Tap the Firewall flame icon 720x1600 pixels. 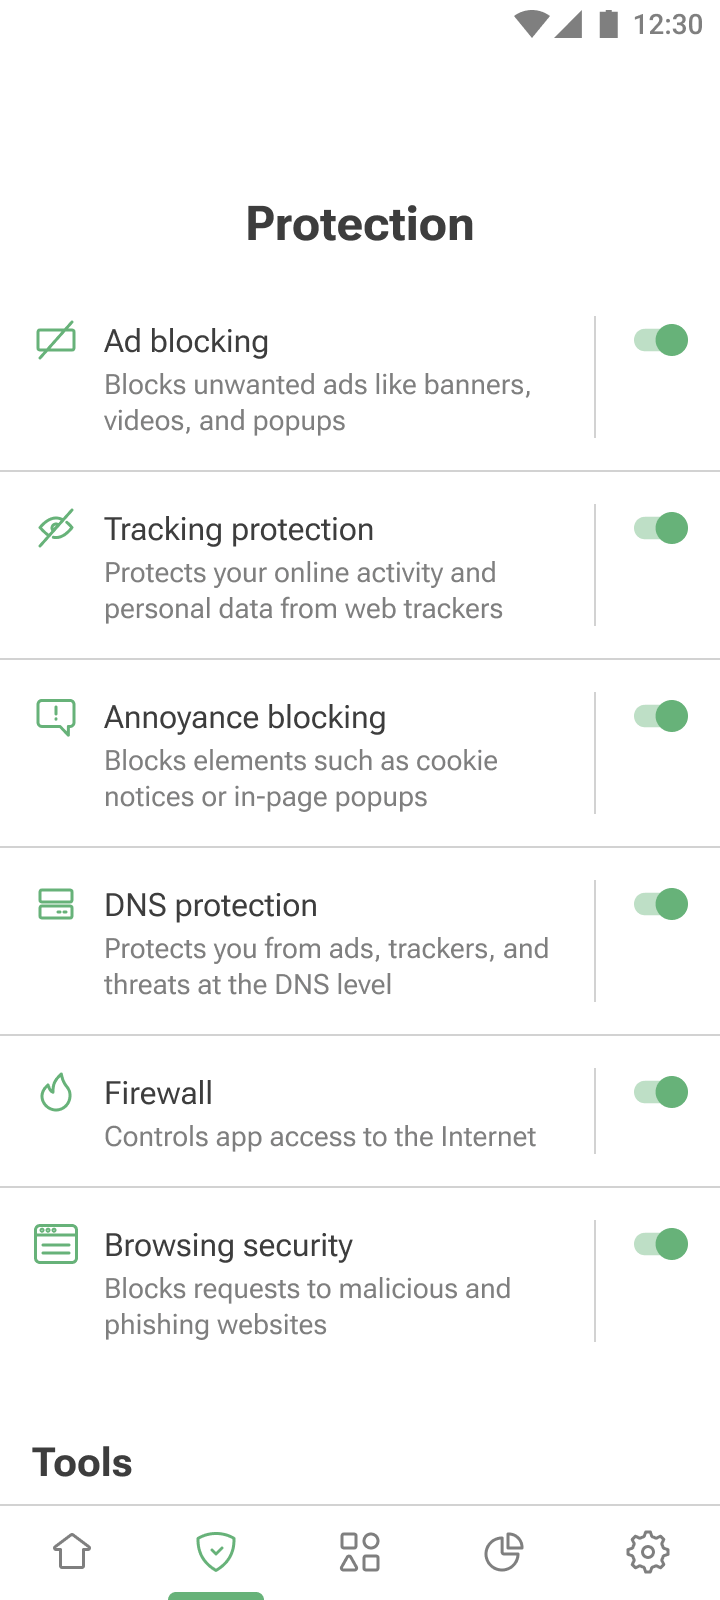pos(56,1092)
